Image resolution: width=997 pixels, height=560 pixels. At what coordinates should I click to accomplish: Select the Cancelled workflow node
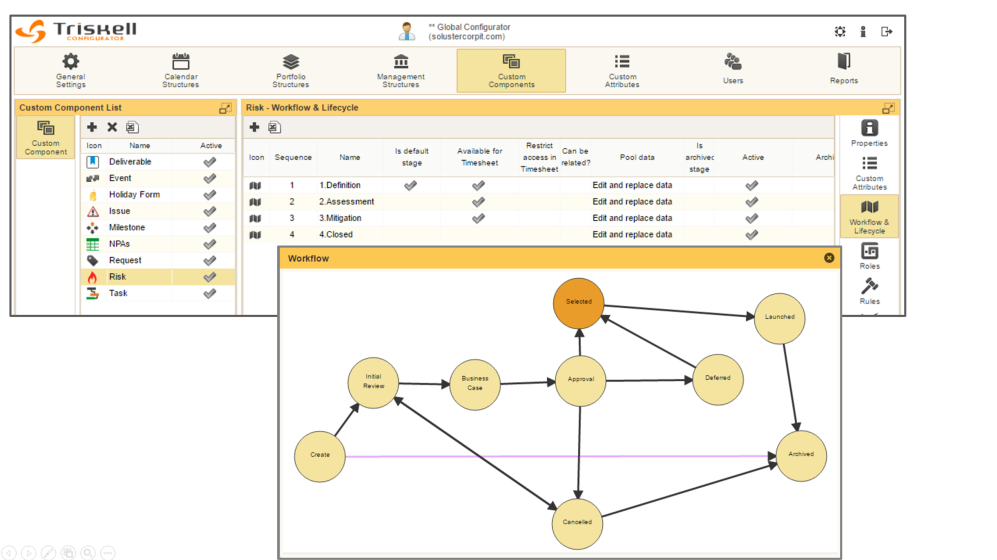(x=577, y=524)
